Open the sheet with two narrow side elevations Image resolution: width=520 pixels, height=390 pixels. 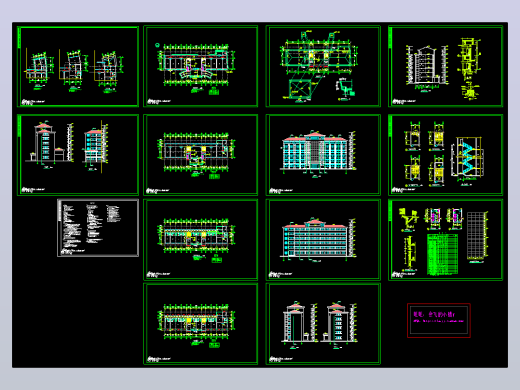pos(323,324)
